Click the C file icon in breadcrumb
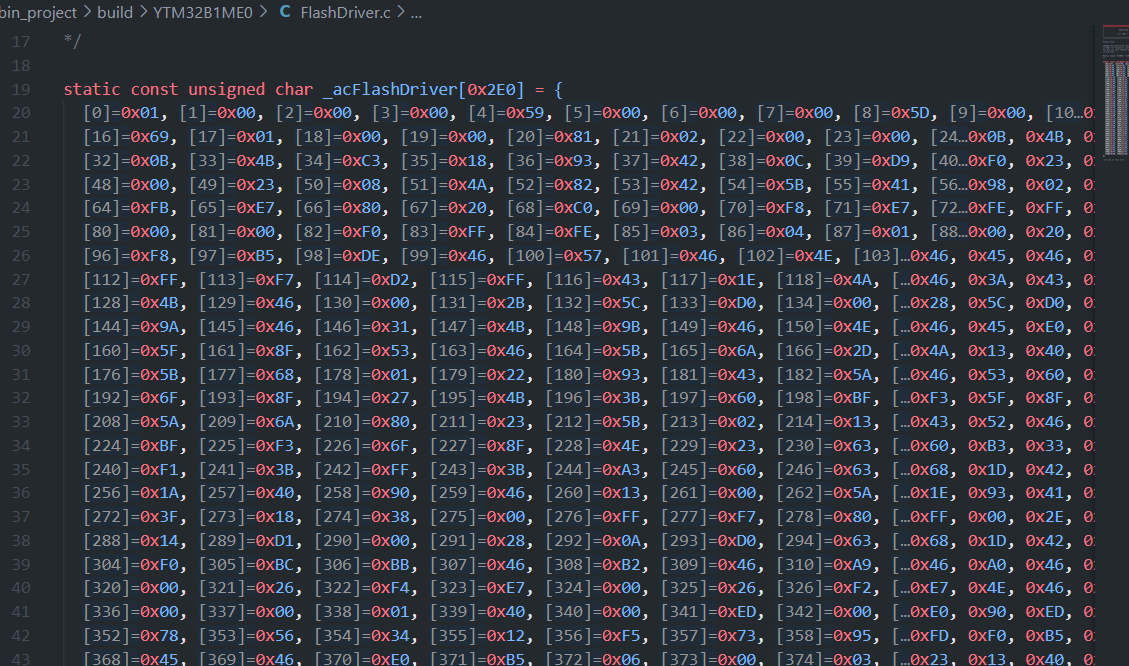The width and height of the screenshot is (1129, 666). click(x=285, y=12)
